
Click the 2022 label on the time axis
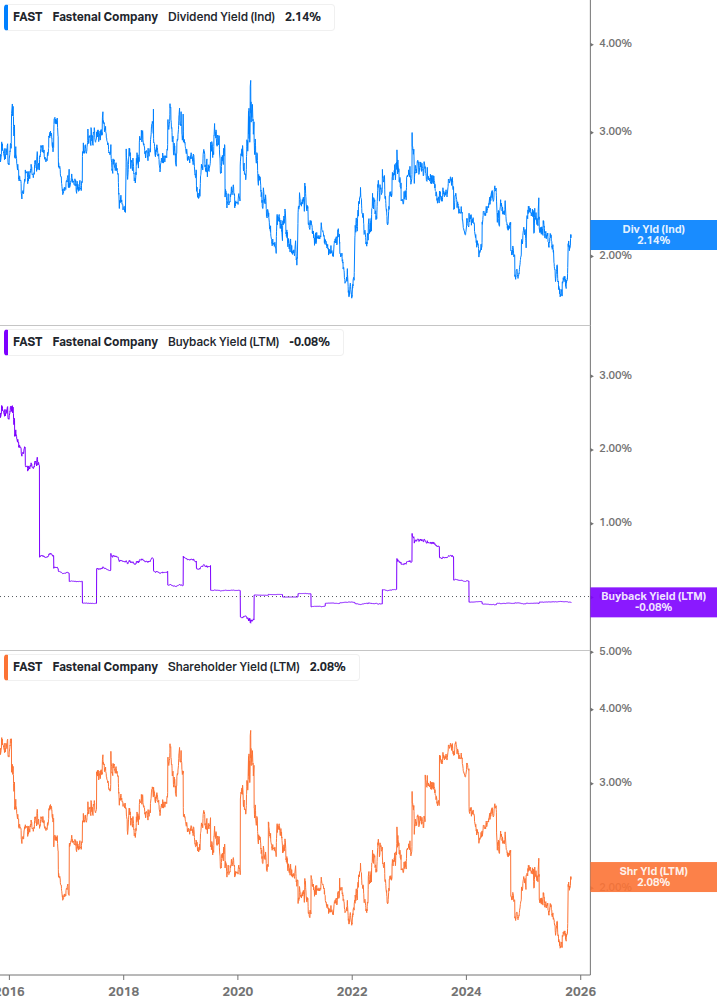pyautogui.click(x=352, y=992)
